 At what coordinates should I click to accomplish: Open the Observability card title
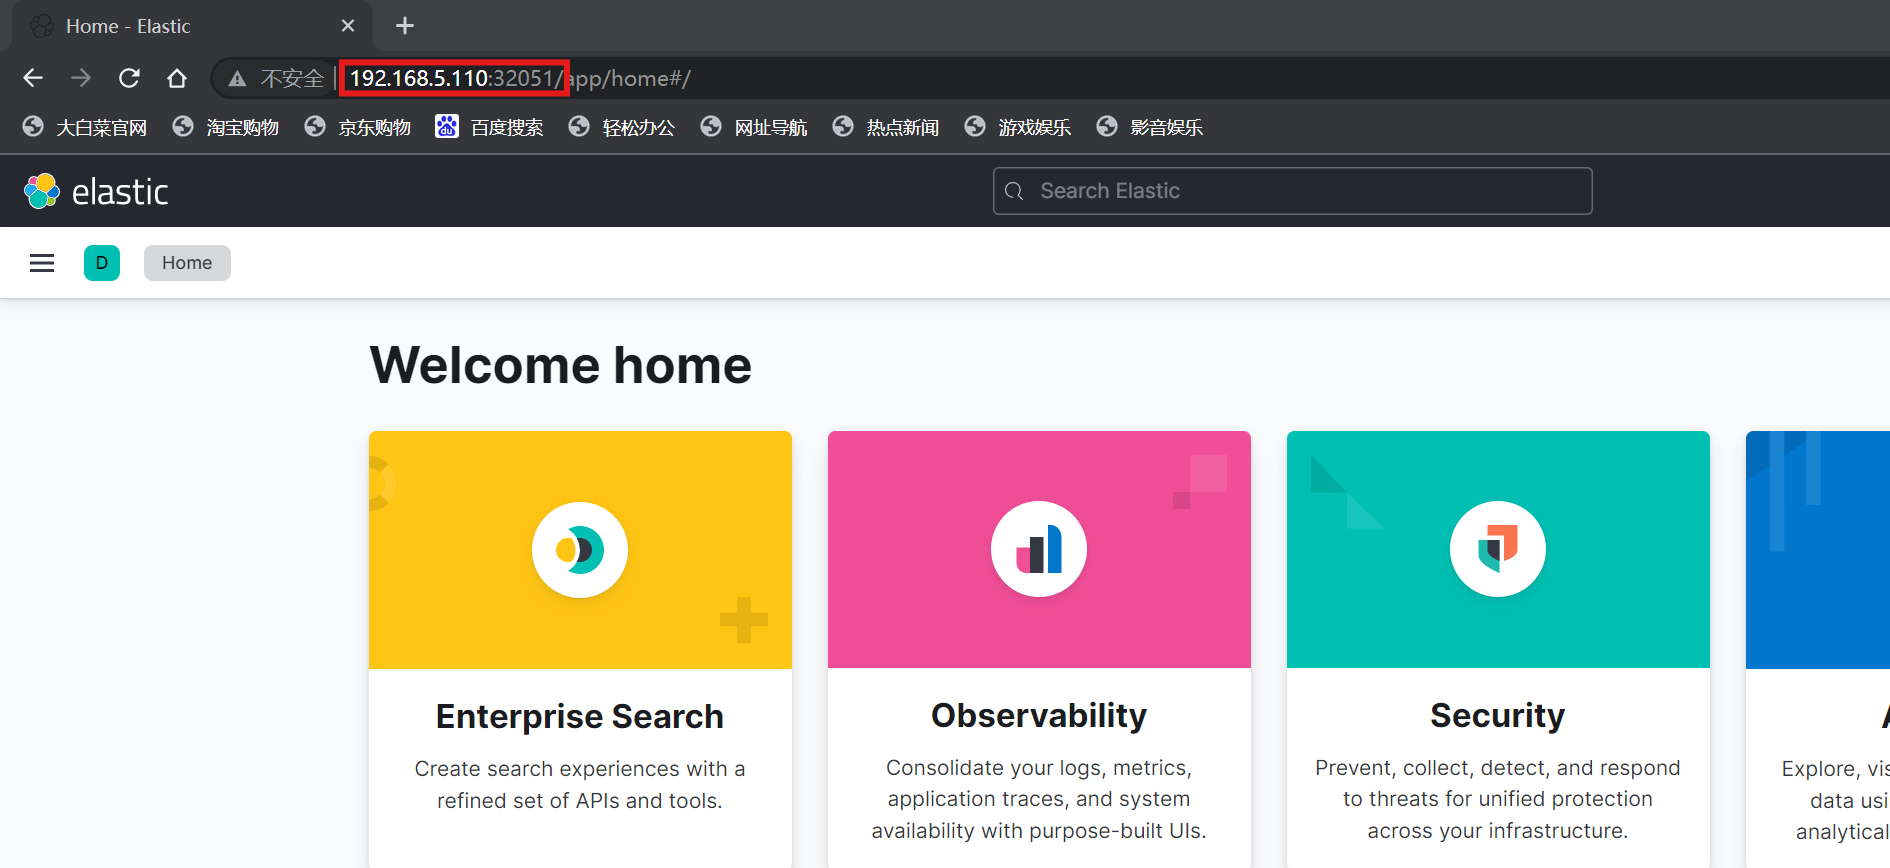tap(1039, 716)
